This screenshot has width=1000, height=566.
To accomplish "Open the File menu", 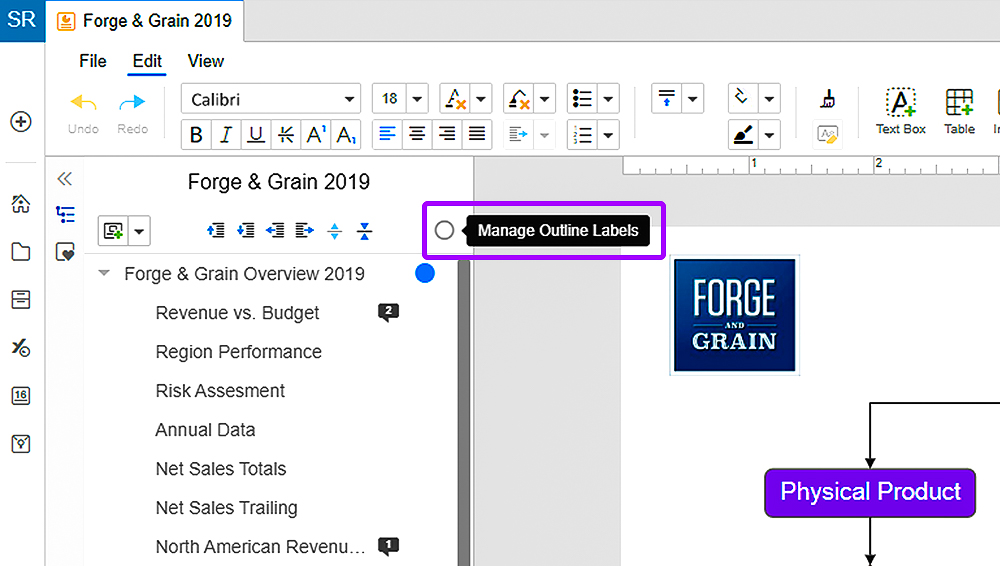I will coord(92,61).
